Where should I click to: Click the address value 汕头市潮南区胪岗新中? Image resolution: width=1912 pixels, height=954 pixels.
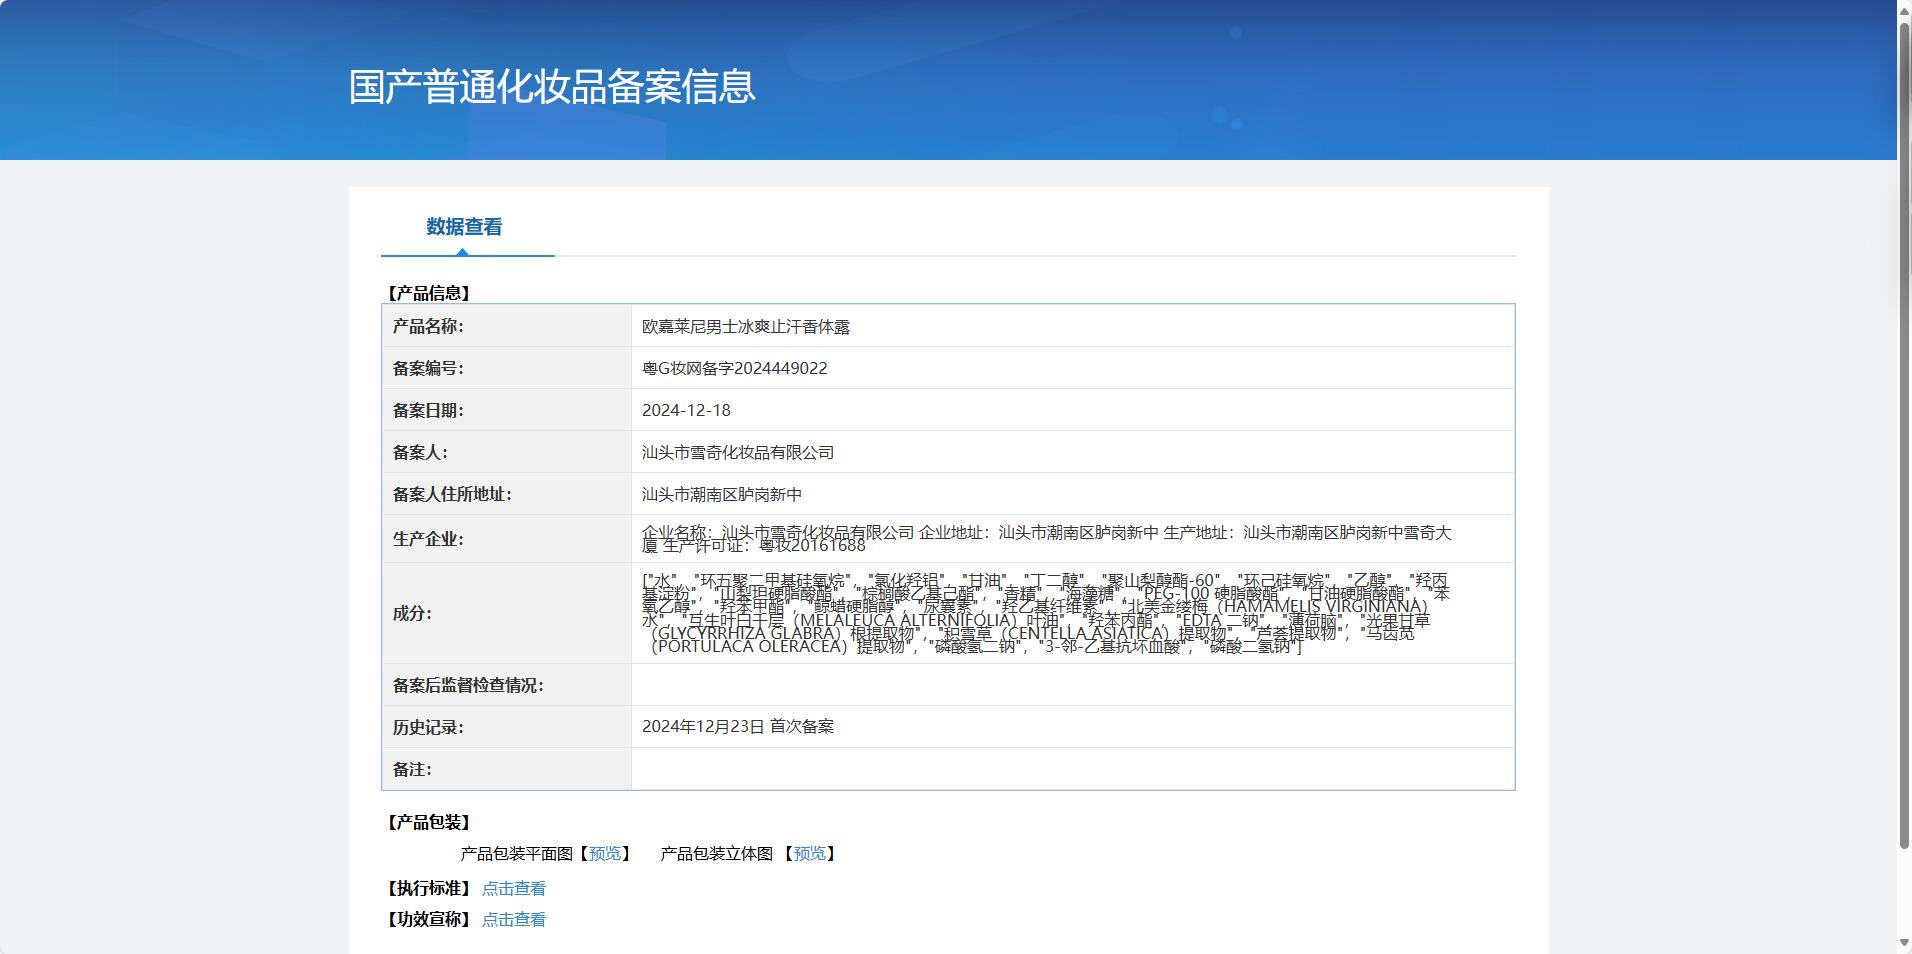click(x=722, y=494)
